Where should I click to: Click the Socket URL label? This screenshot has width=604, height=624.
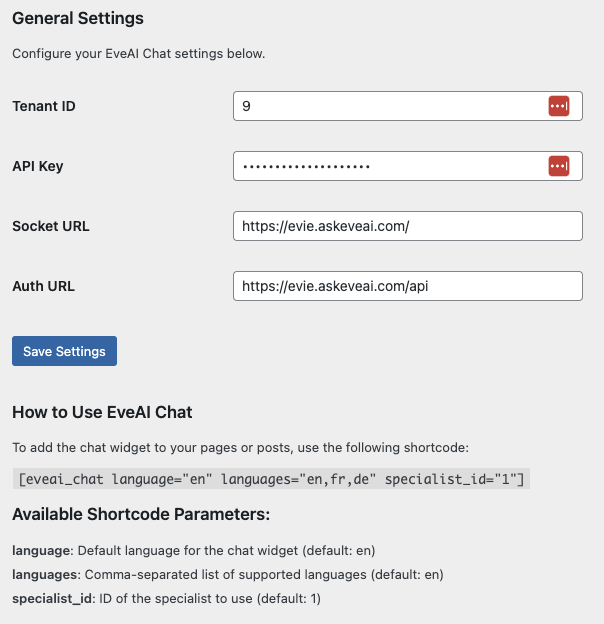(x=51, y=226)
